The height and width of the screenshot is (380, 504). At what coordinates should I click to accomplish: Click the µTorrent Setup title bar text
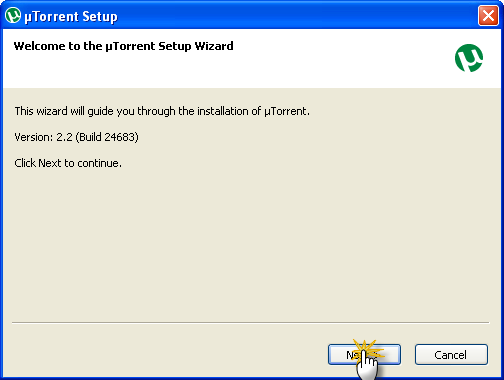pyautogui.click(x=71, y=17)
